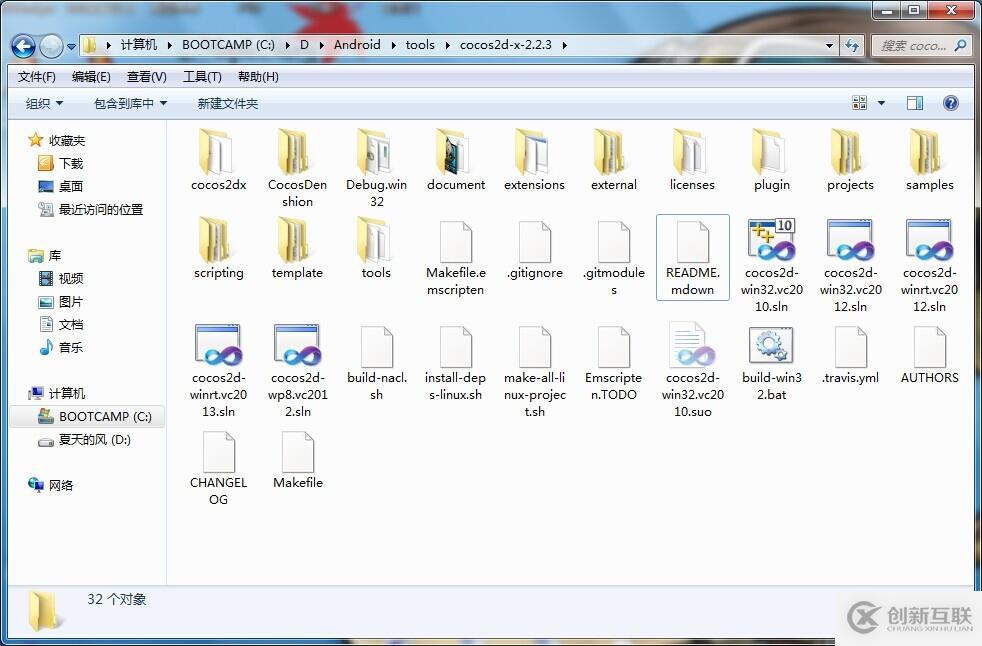
Task: Select cocos2d-wp8.vc2012.sln solution file
Action: click(x=297, y=371)
